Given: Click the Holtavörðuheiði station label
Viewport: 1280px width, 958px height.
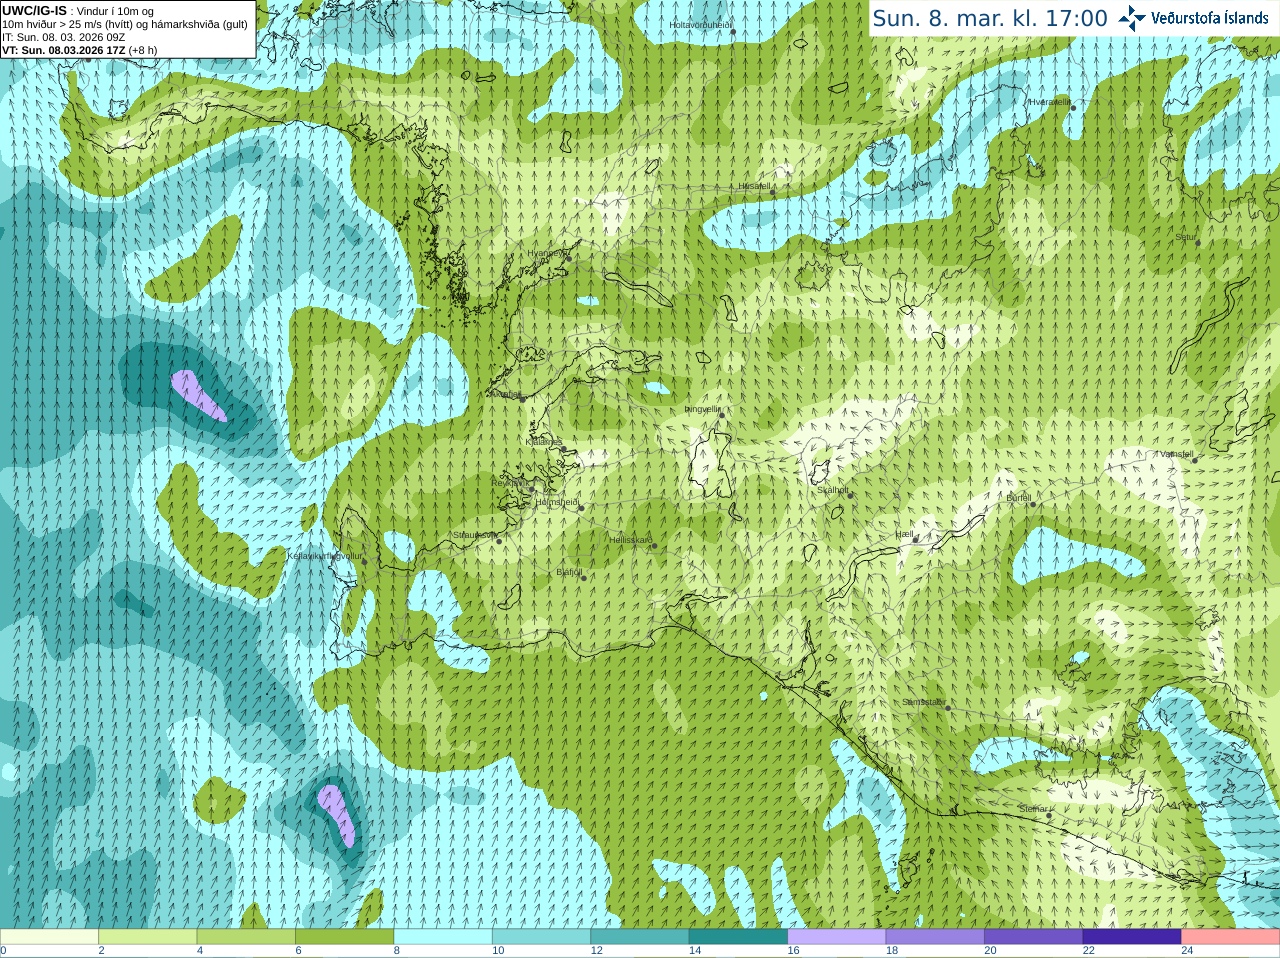Looking at the screenshot, I should [x=701, y=25].
